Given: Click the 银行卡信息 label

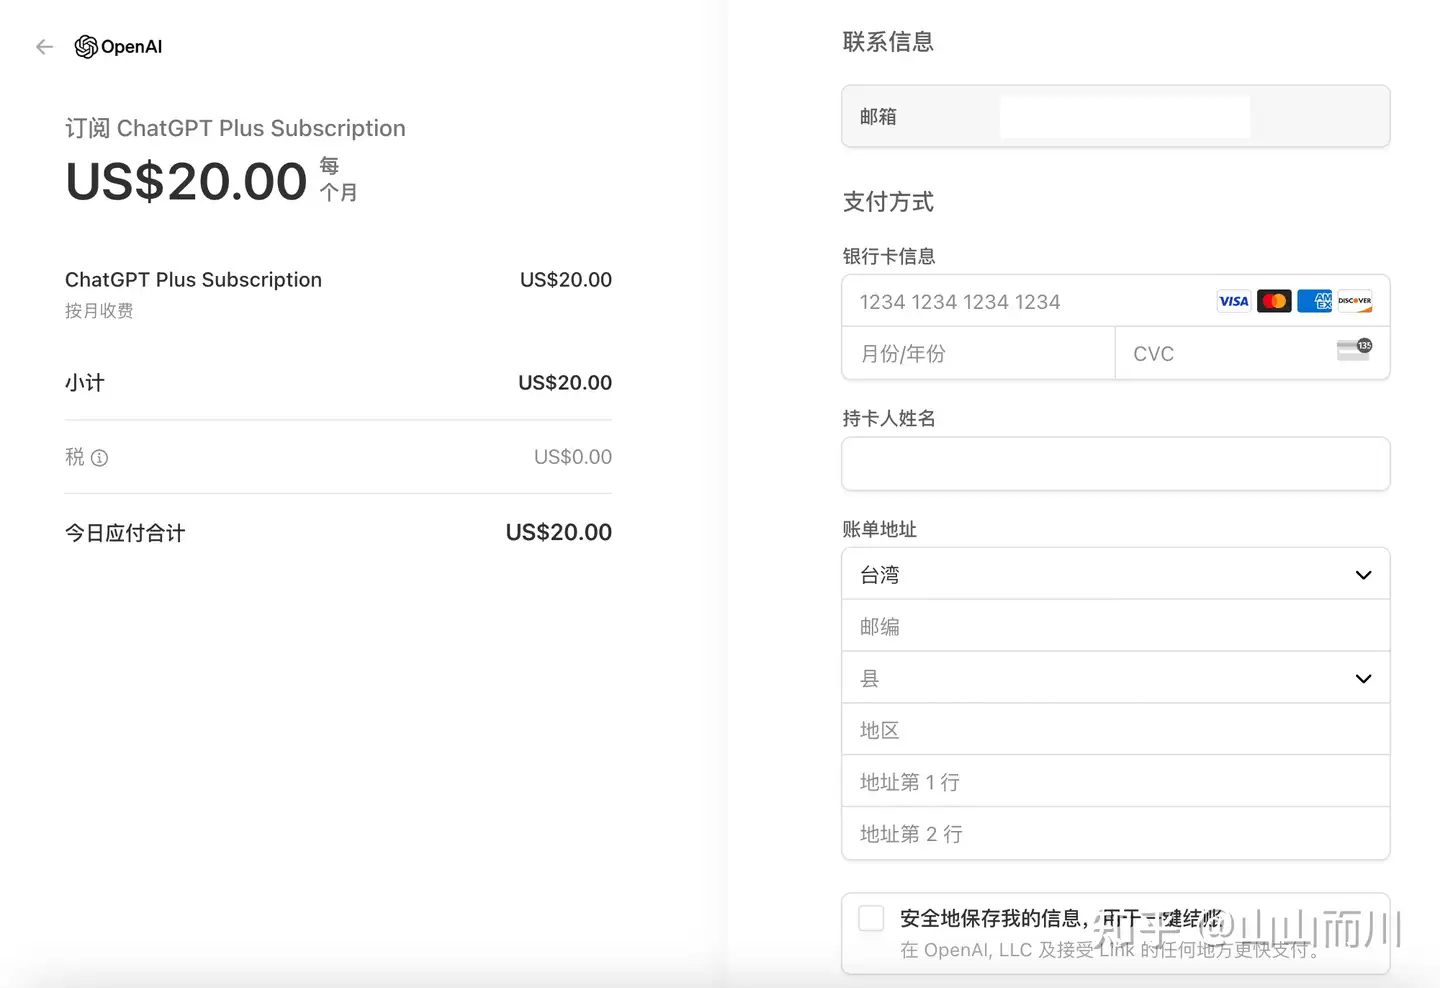Looking at the screenshot, I should pyautogui.click(x=888, y=256).
